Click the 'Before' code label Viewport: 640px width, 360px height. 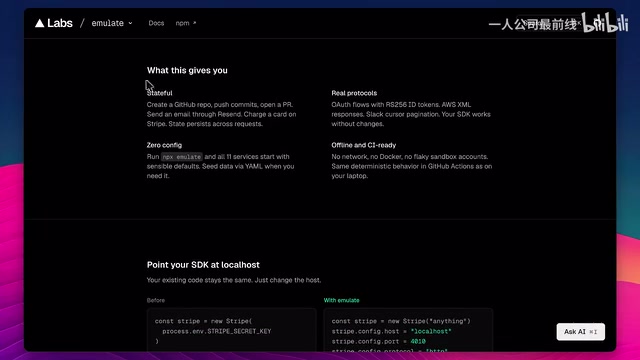[x=156, y=300]
